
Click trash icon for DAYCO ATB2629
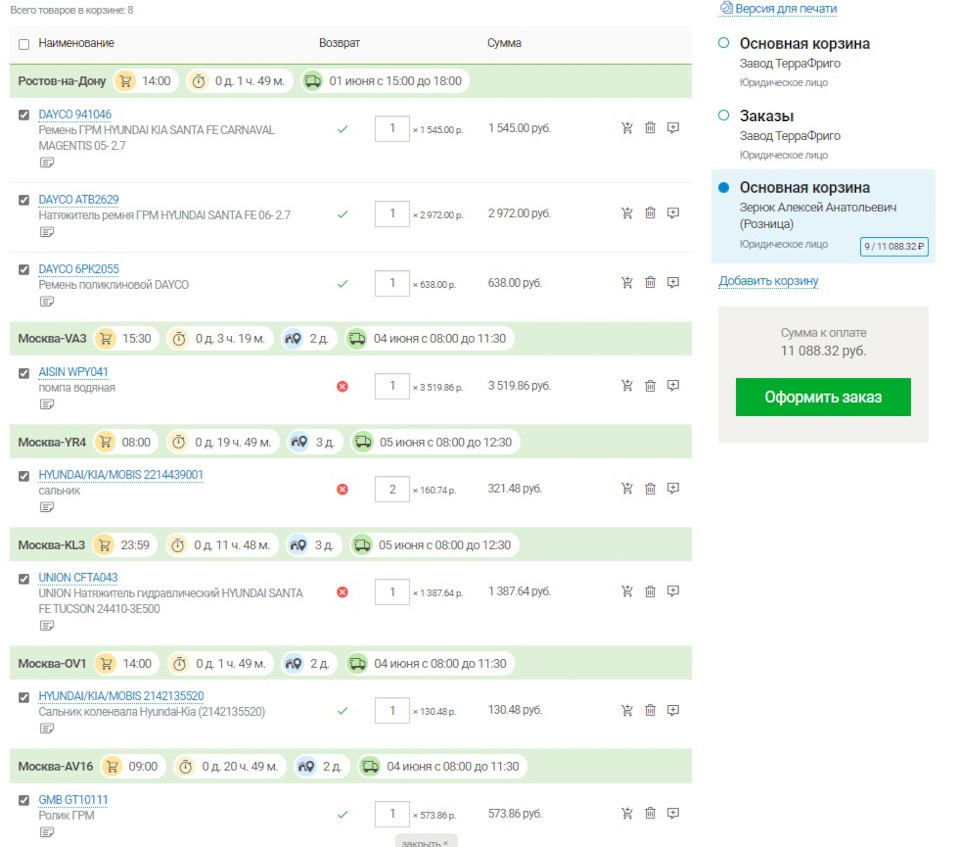pos(650,213)
